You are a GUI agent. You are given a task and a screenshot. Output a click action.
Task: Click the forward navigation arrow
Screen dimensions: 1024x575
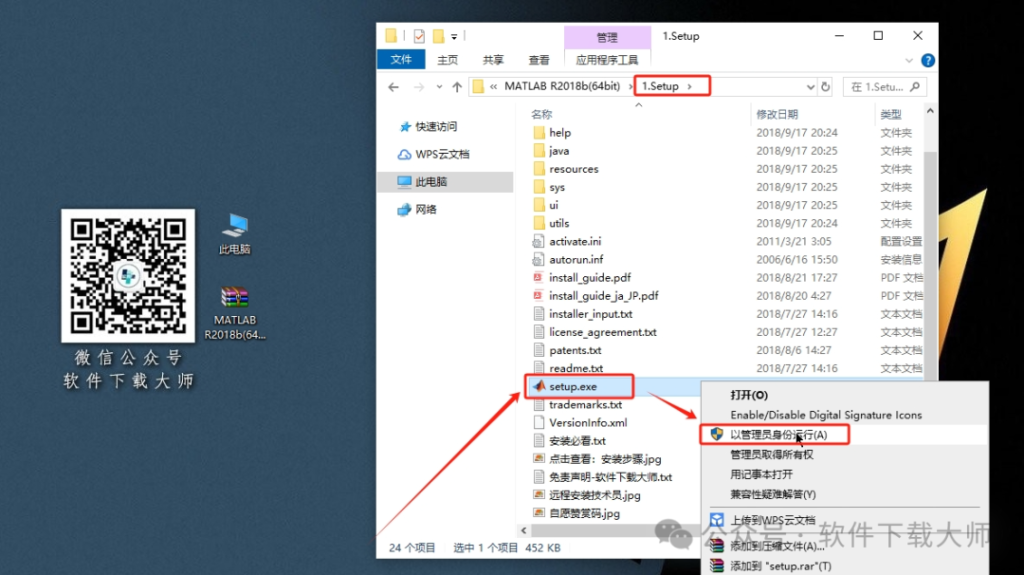[419, 87]
